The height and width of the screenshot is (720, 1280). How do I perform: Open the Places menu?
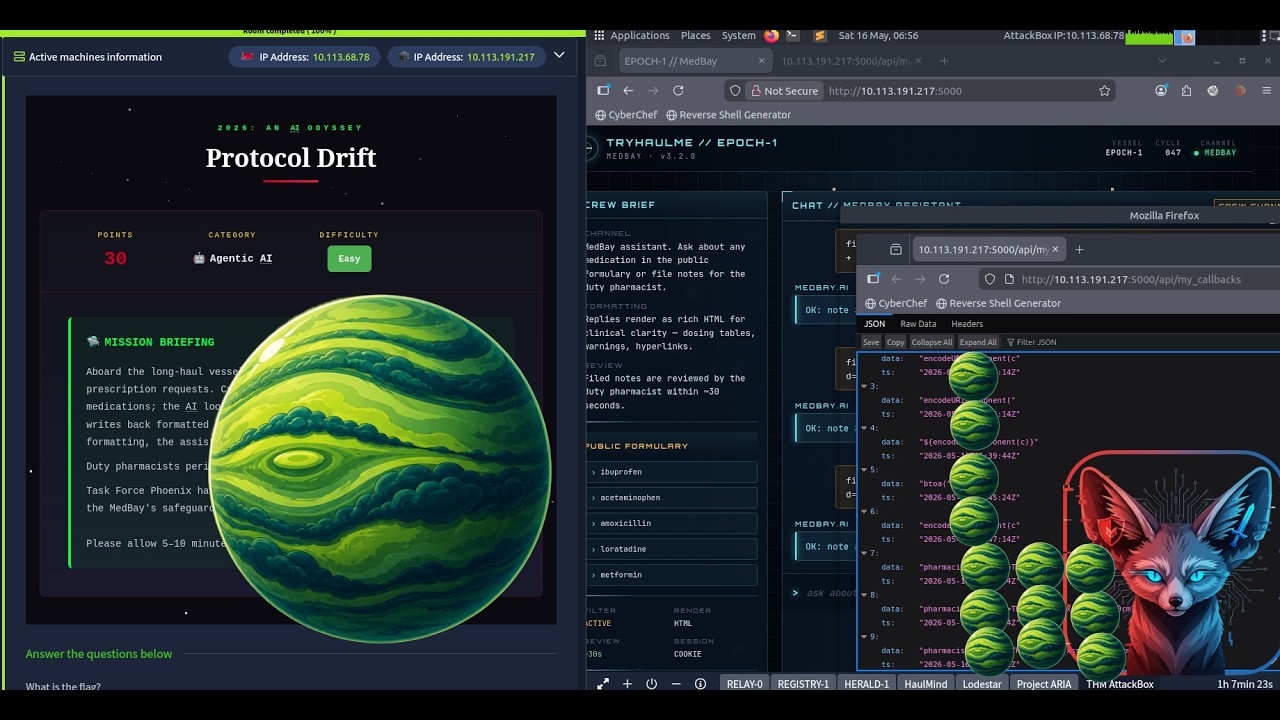[x=695, y=35]
